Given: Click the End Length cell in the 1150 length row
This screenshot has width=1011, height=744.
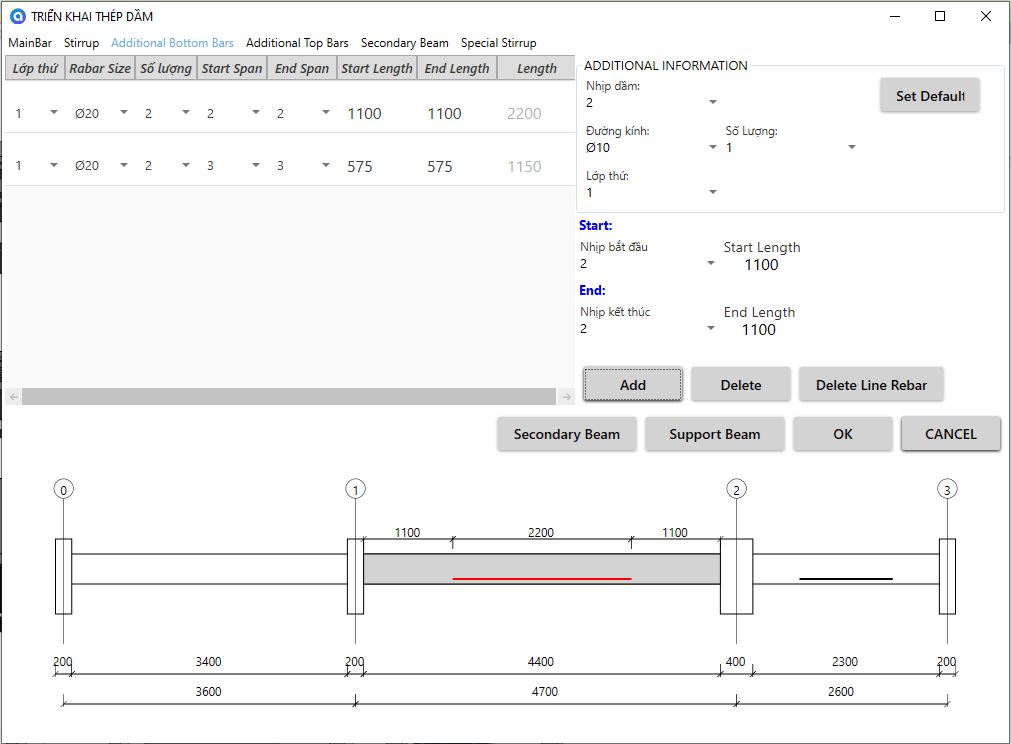Looking at the screenshot, I should (x=440, y=166).
